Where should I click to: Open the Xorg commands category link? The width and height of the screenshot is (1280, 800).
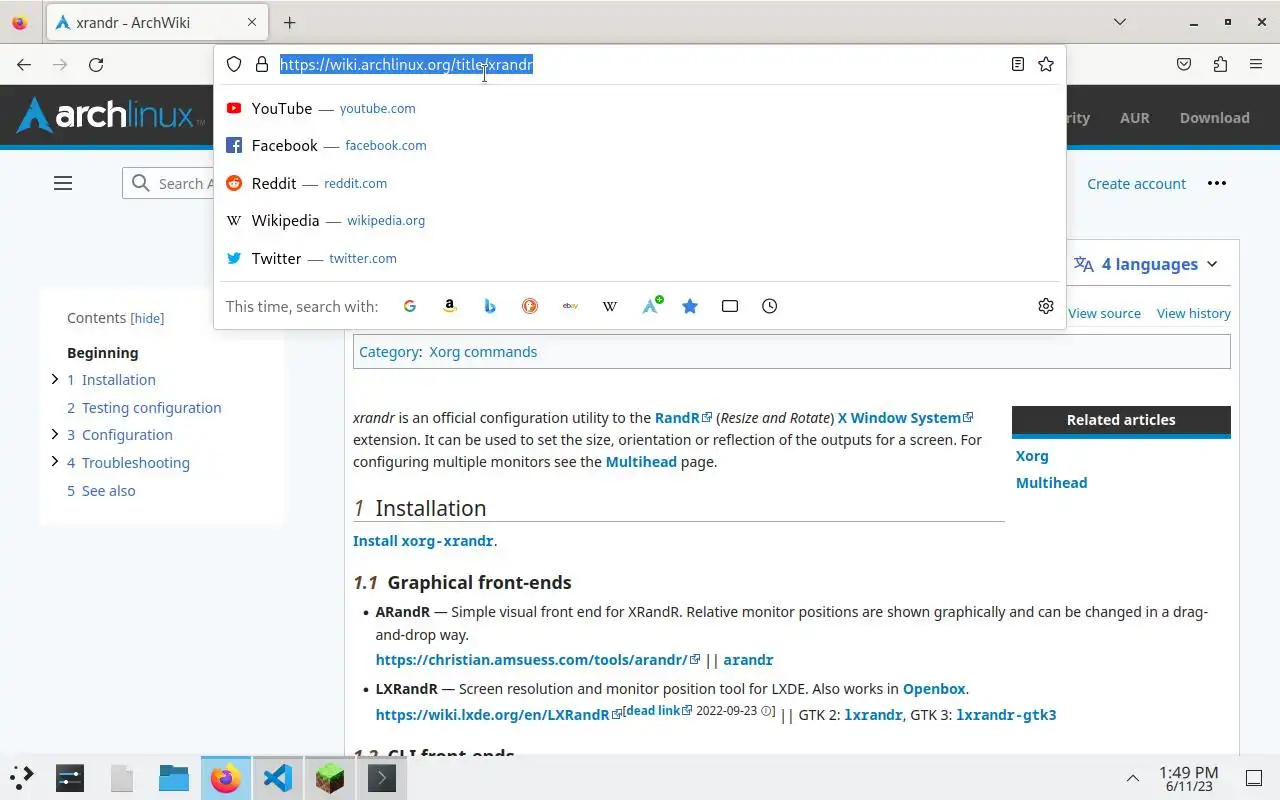pyautogui.click(x=483, y=352)
